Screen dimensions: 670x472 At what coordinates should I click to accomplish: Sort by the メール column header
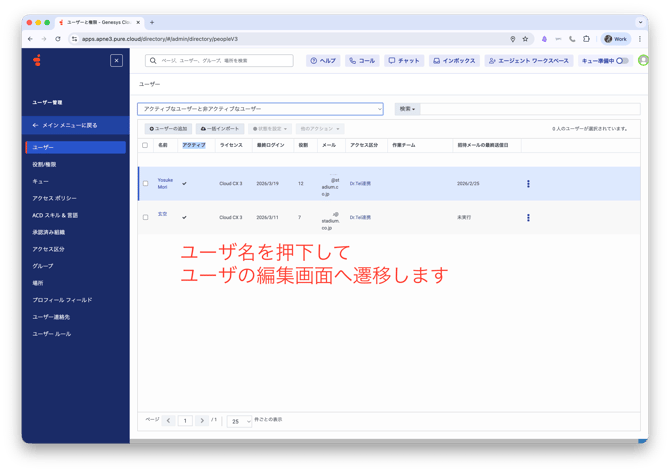tap(329, 145)
